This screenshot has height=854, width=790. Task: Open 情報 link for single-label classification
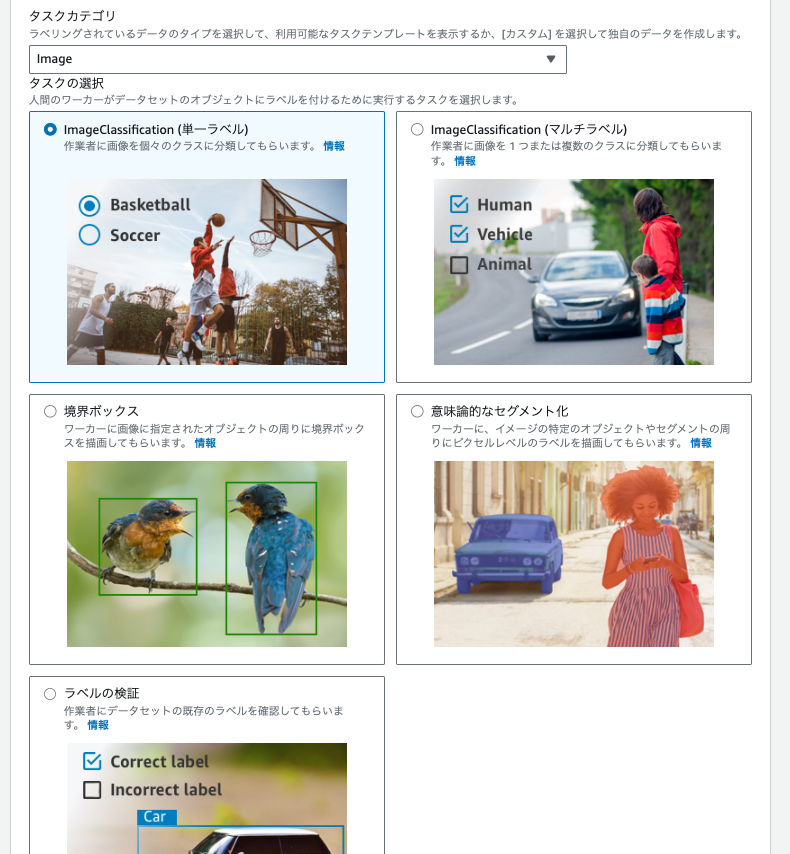click(334, 146)
